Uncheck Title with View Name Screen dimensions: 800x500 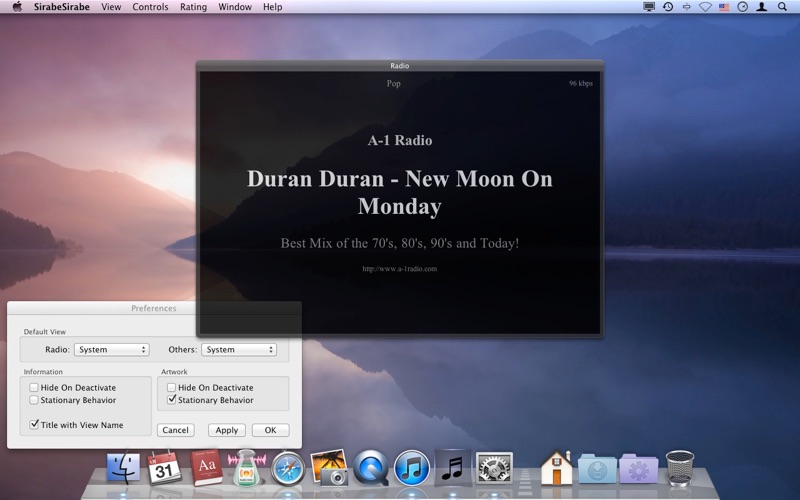[x=34, y=424]
